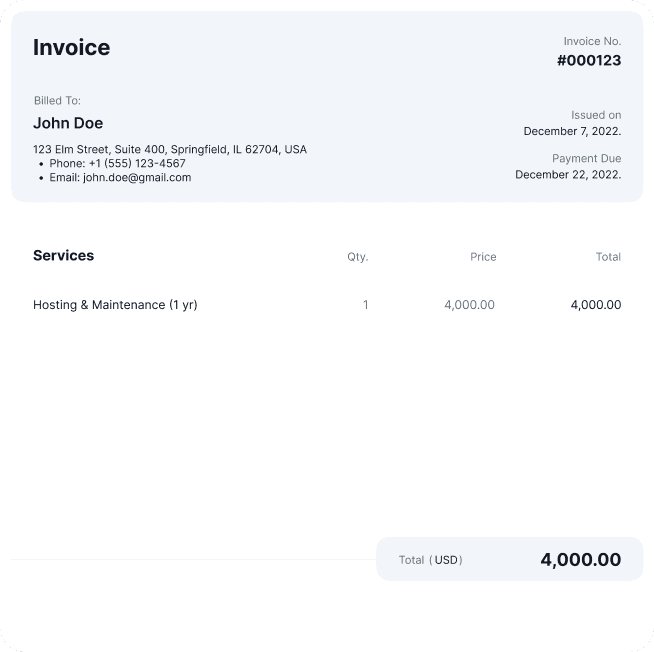This screenshot has height=652, width=654.
Task: Click the quantity value 1
Action: tap(365, 305)
